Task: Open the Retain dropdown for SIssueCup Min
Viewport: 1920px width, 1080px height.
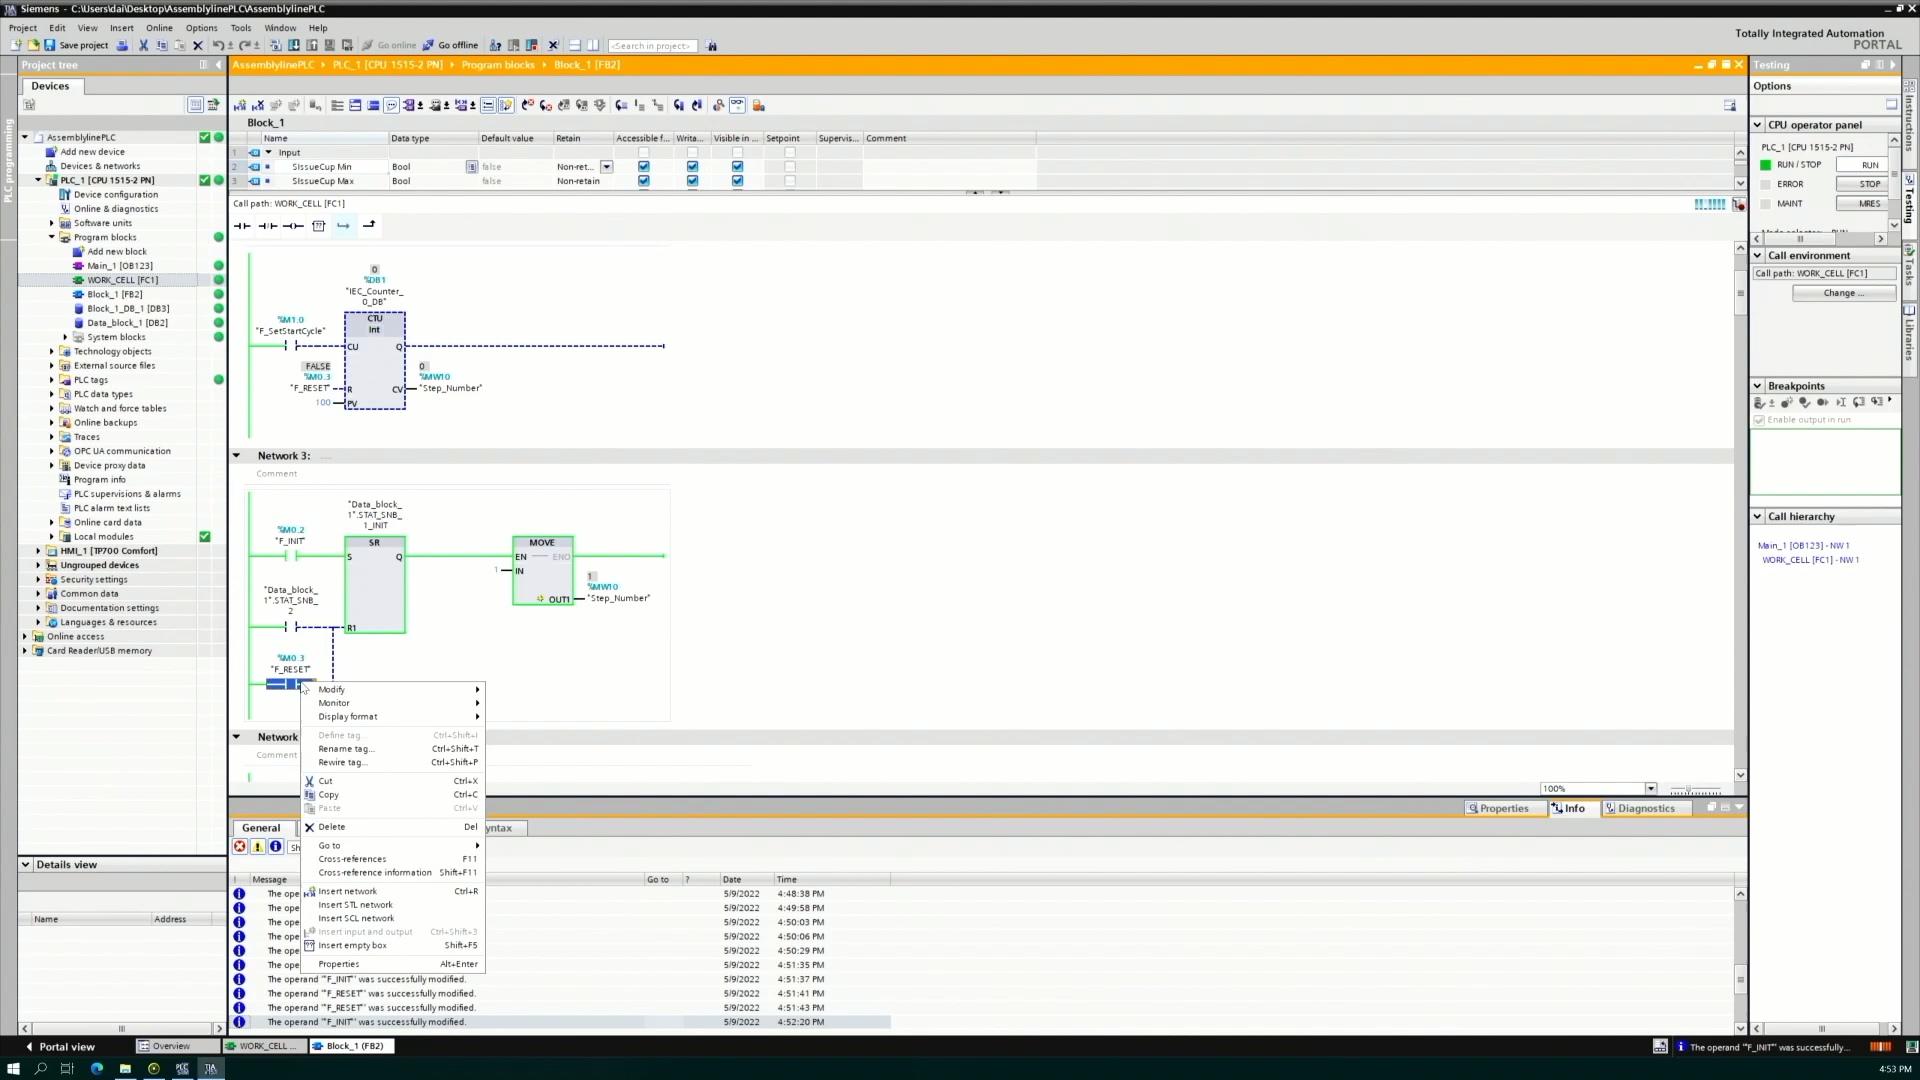Action: 606,167
